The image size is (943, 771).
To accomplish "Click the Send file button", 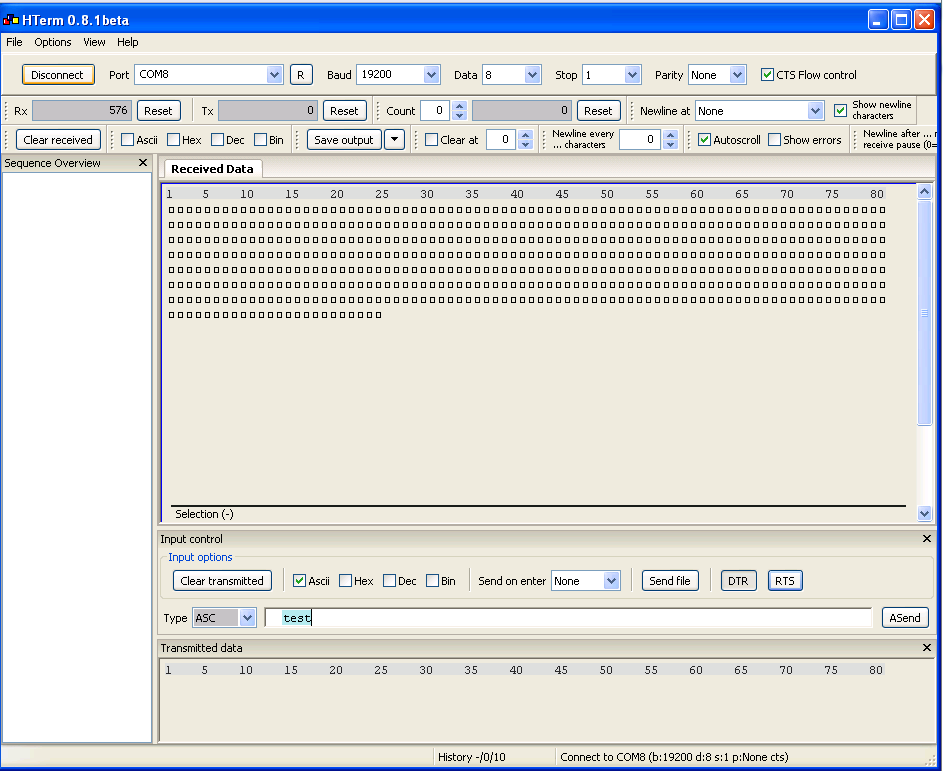I will coord(670,580).
